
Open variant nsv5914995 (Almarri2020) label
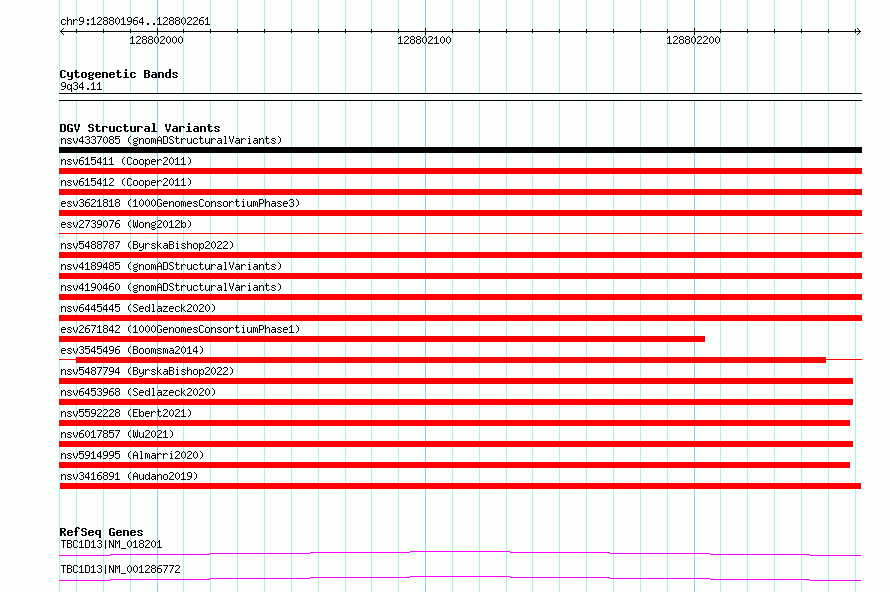[x=132, y=455]
